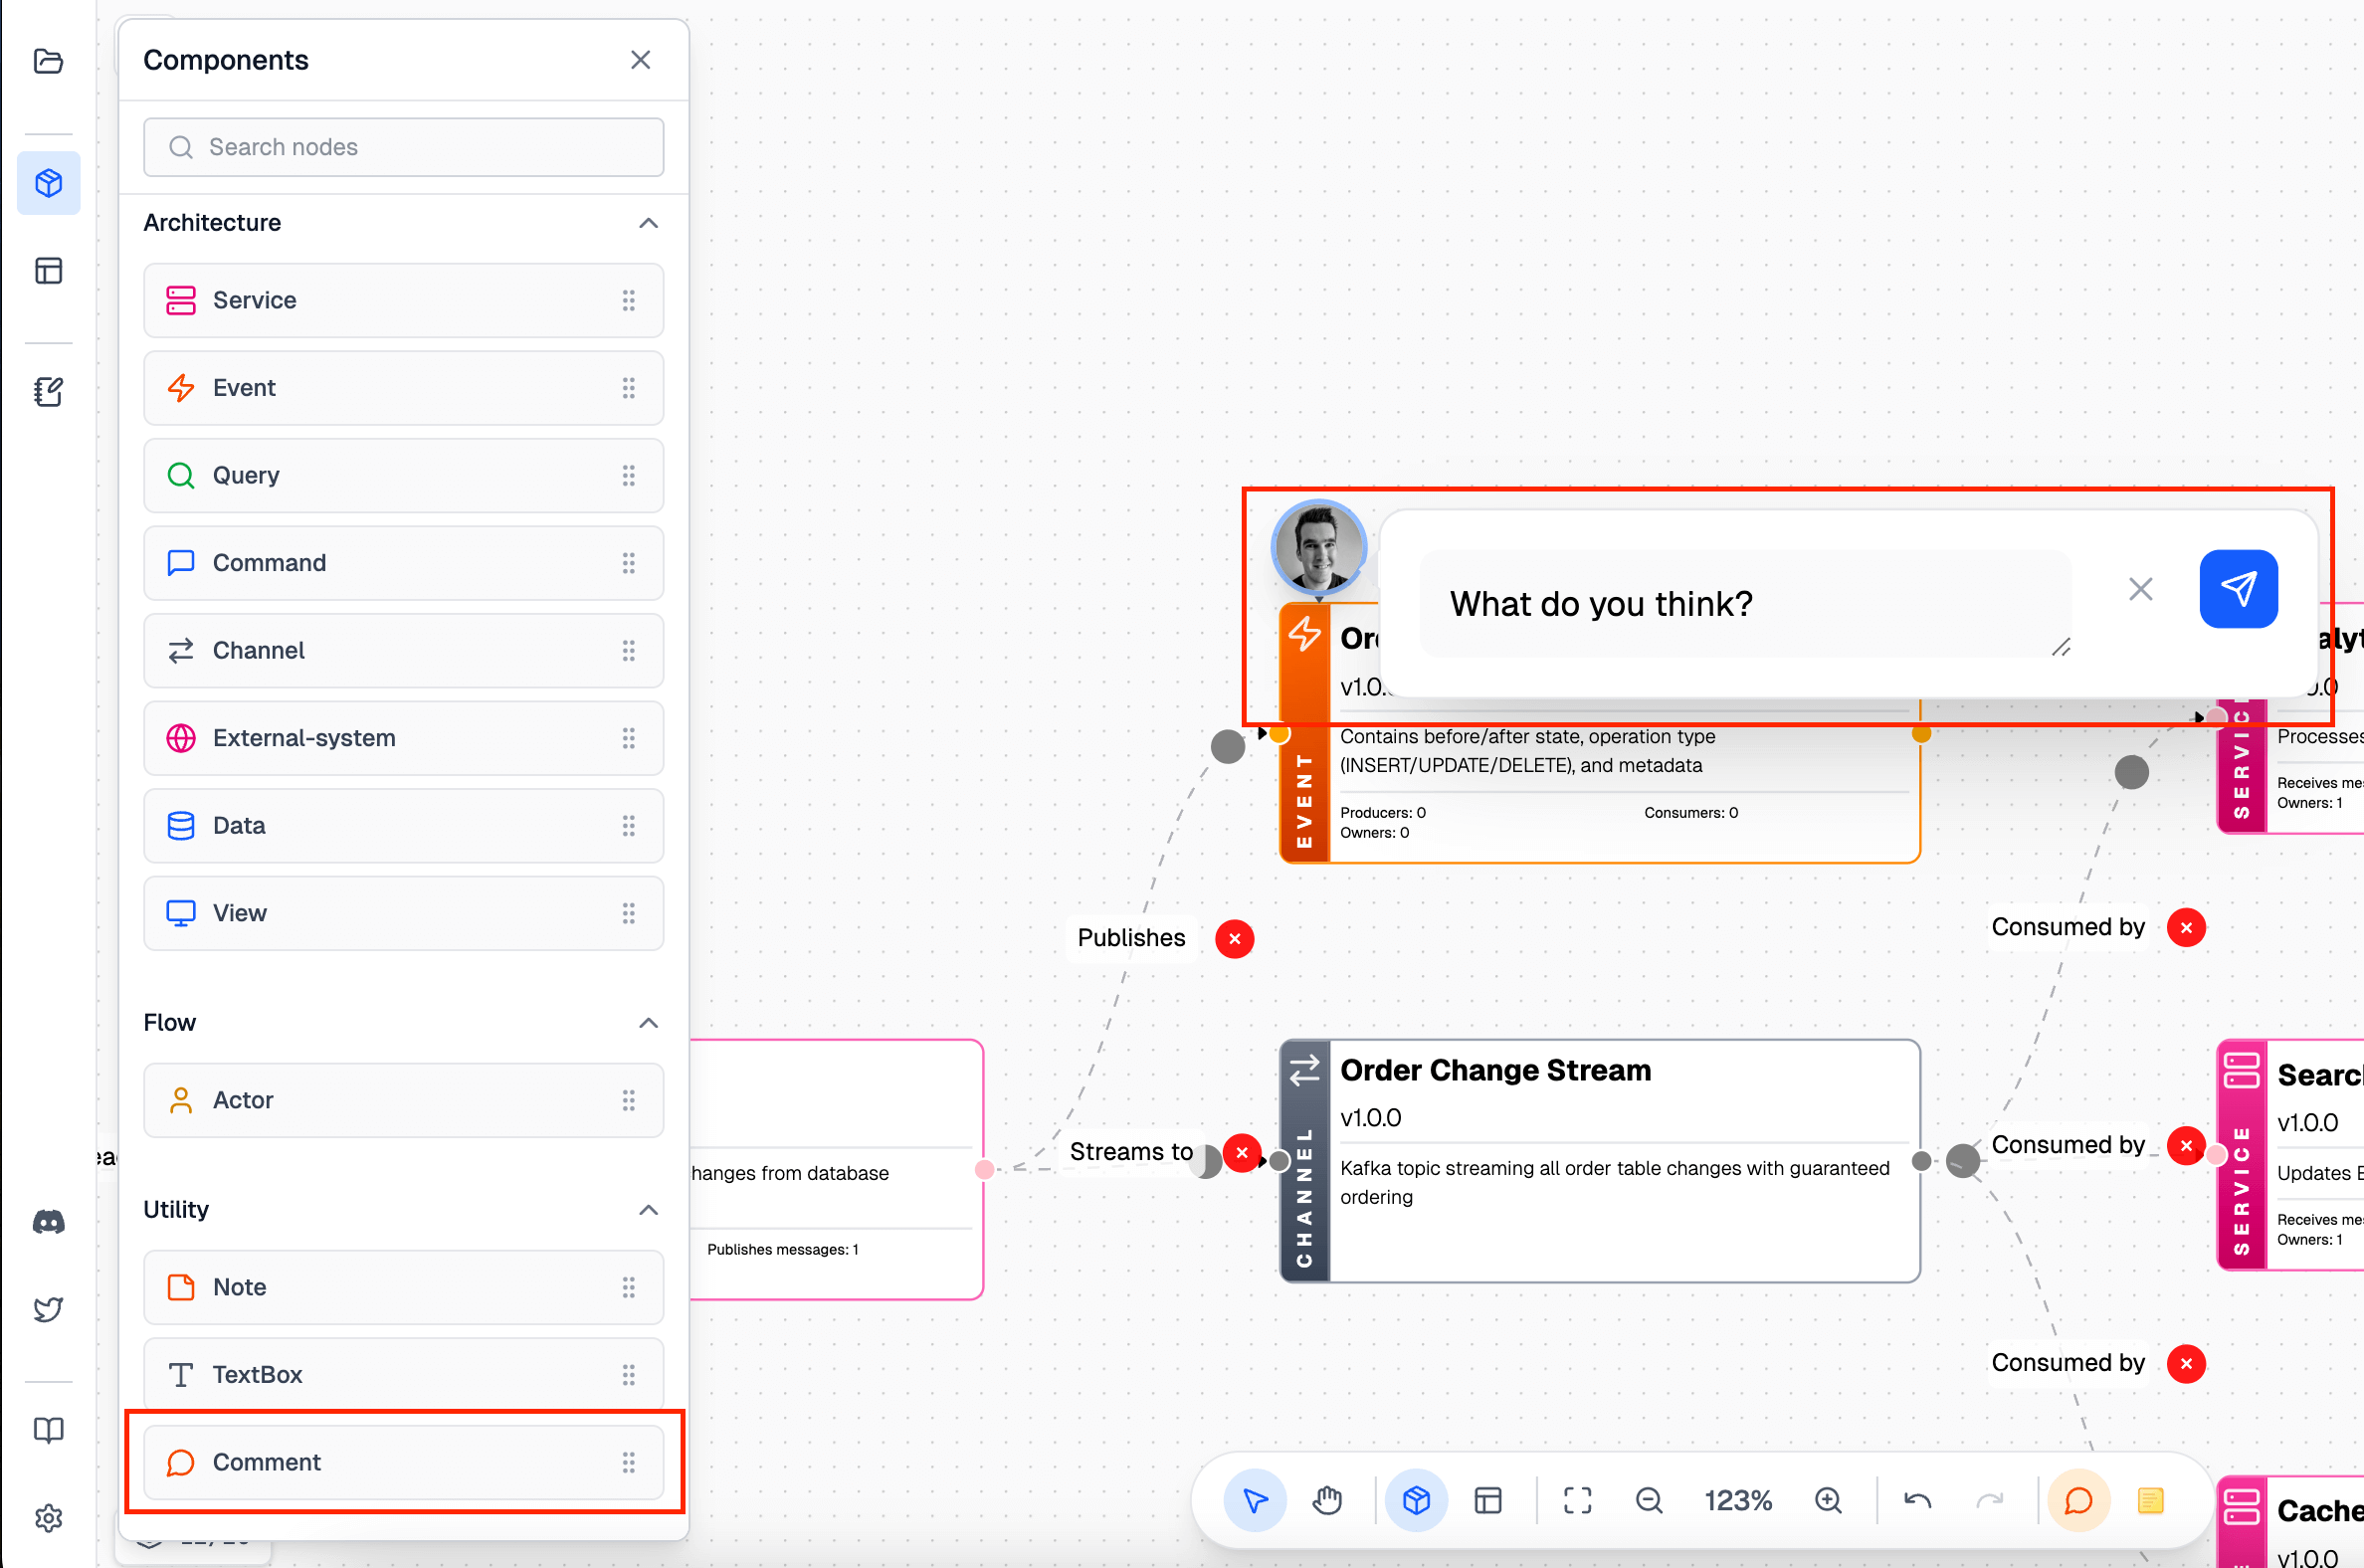Toggle the panel layout view in bottom toolbar
This screenshot has width=2364, height=1568.
[x=1488, y=1500]
